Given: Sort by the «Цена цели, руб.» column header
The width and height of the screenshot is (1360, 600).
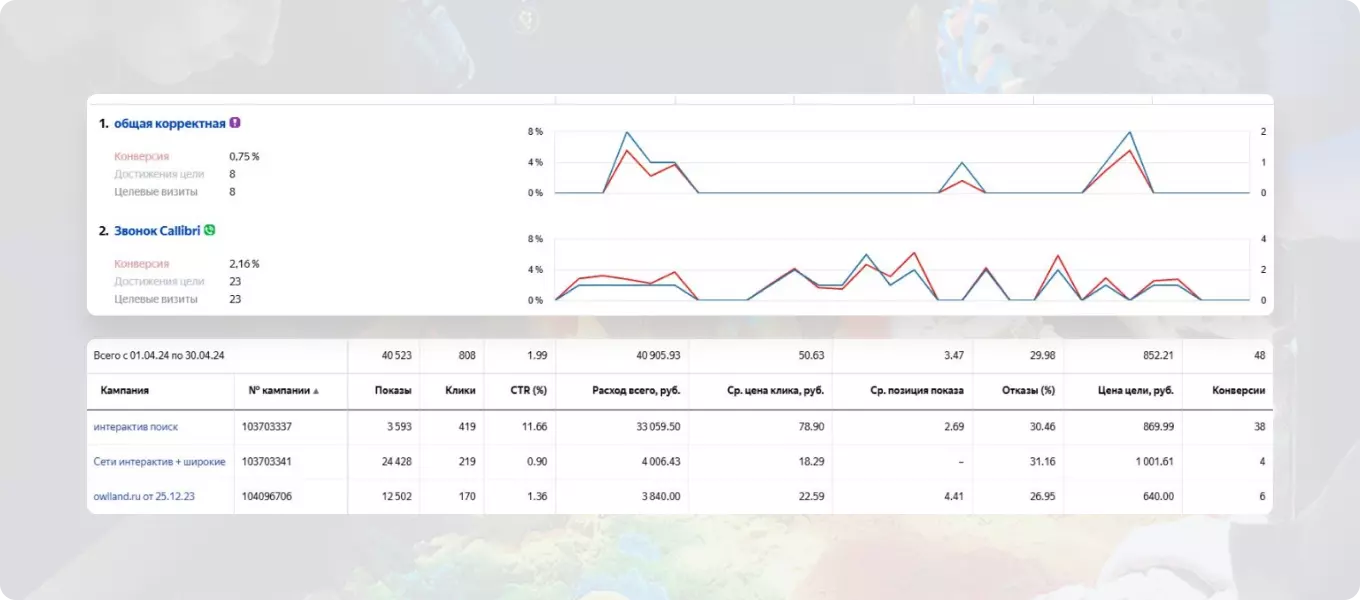Looking at the screenshot, I should 1135,391.
